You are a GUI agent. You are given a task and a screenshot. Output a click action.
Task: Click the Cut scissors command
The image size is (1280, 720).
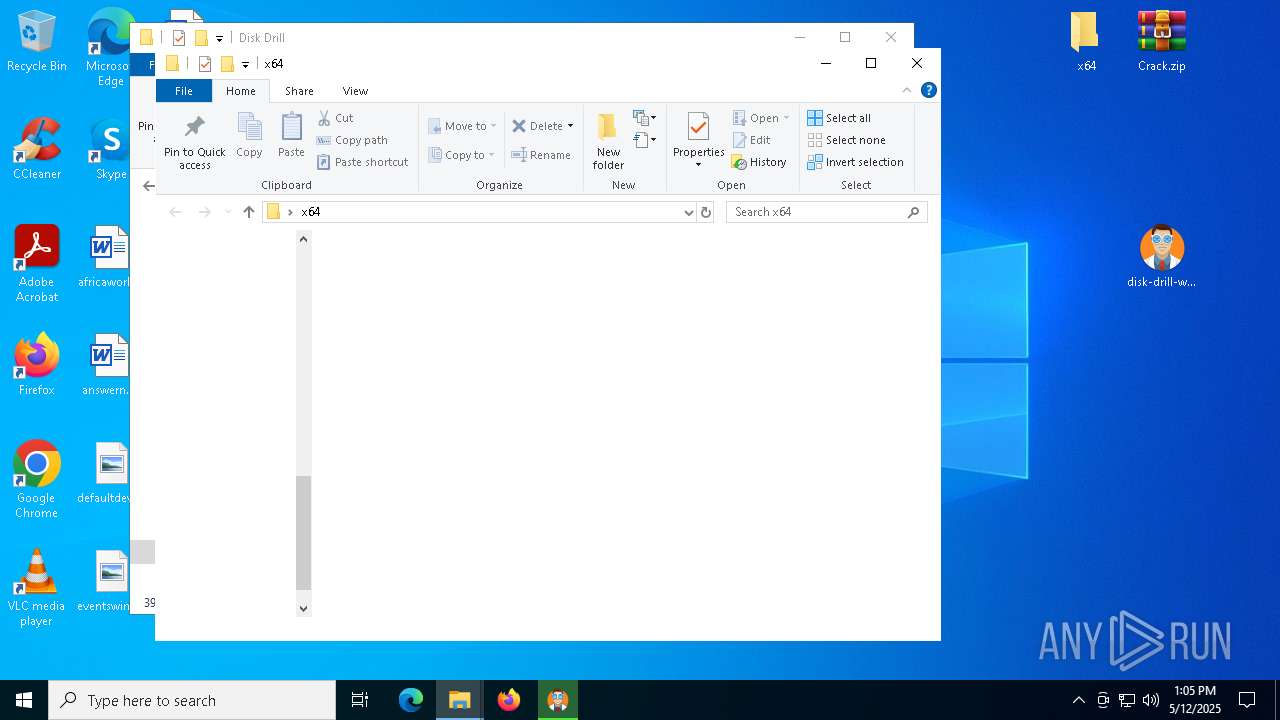pyautogui.click(x=335, y=118)
